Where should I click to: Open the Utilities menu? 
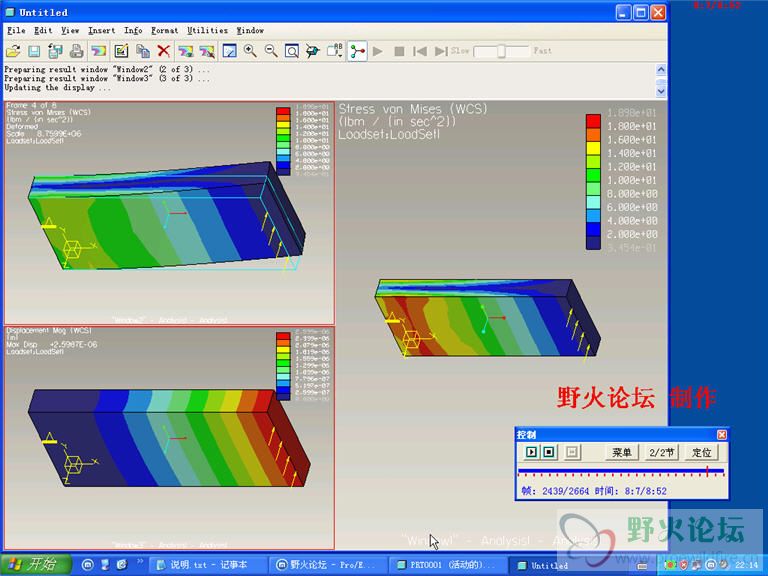pos(207,30)
